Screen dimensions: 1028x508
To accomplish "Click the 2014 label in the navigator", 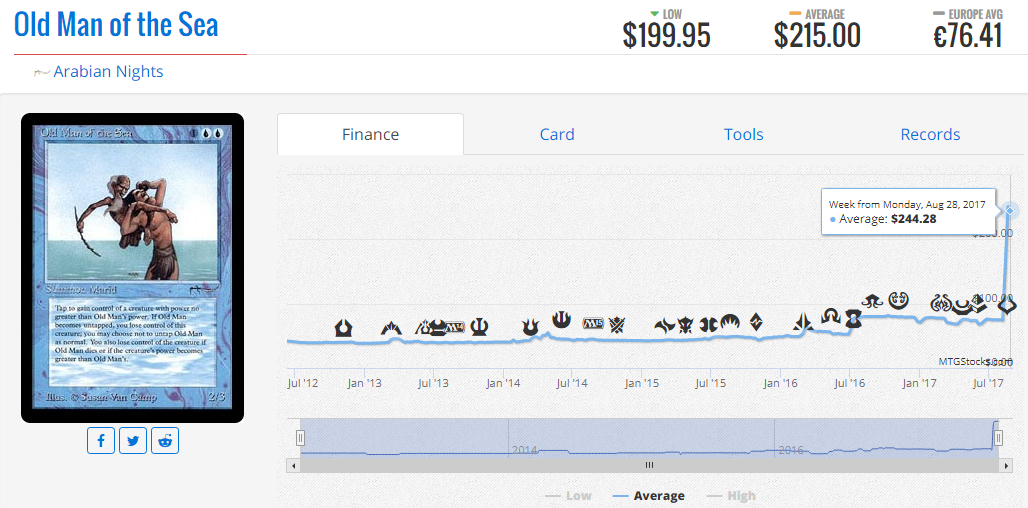I will pos(524,450).
